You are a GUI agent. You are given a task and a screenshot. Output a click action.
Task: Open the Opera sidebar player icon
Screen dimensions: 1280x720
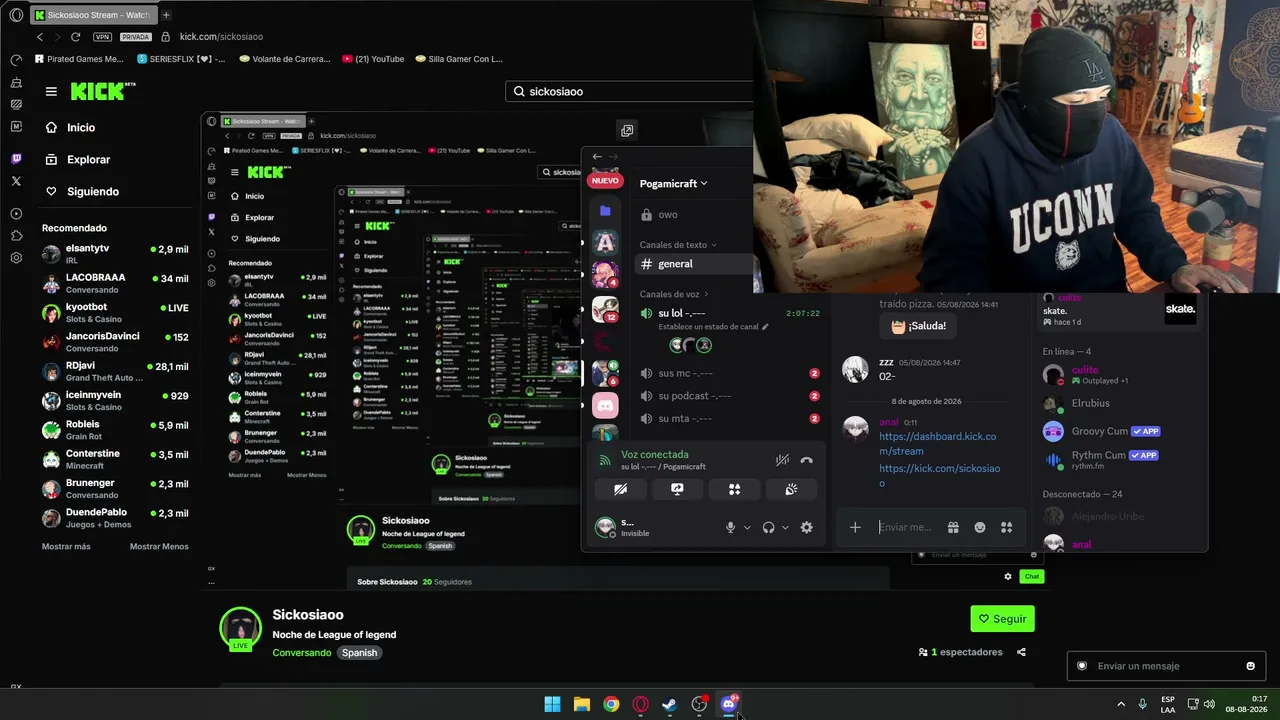16,214
